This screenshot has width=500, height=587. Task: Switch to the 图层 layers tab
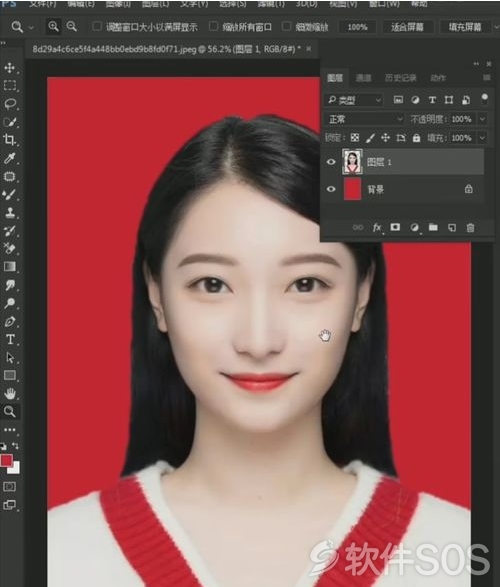coord(335,77)
